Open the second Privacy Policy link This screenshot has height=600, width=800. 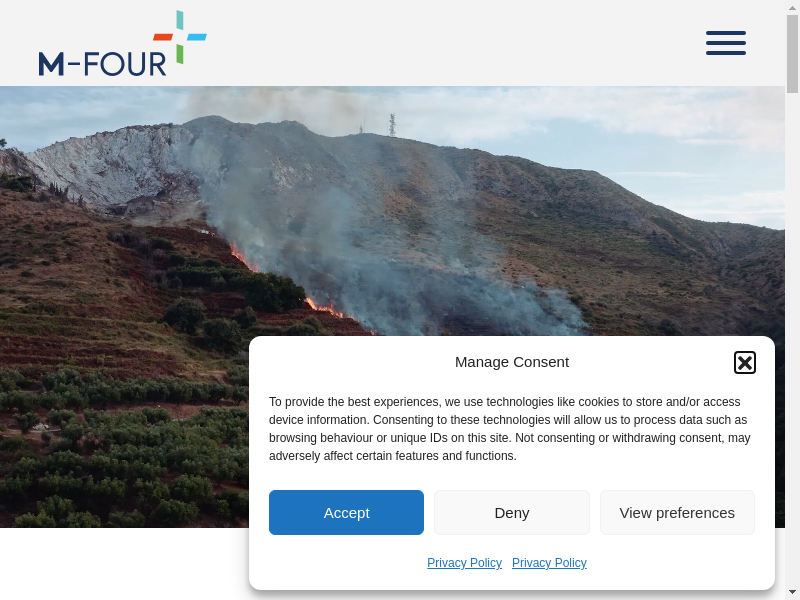tap(549, 563)
